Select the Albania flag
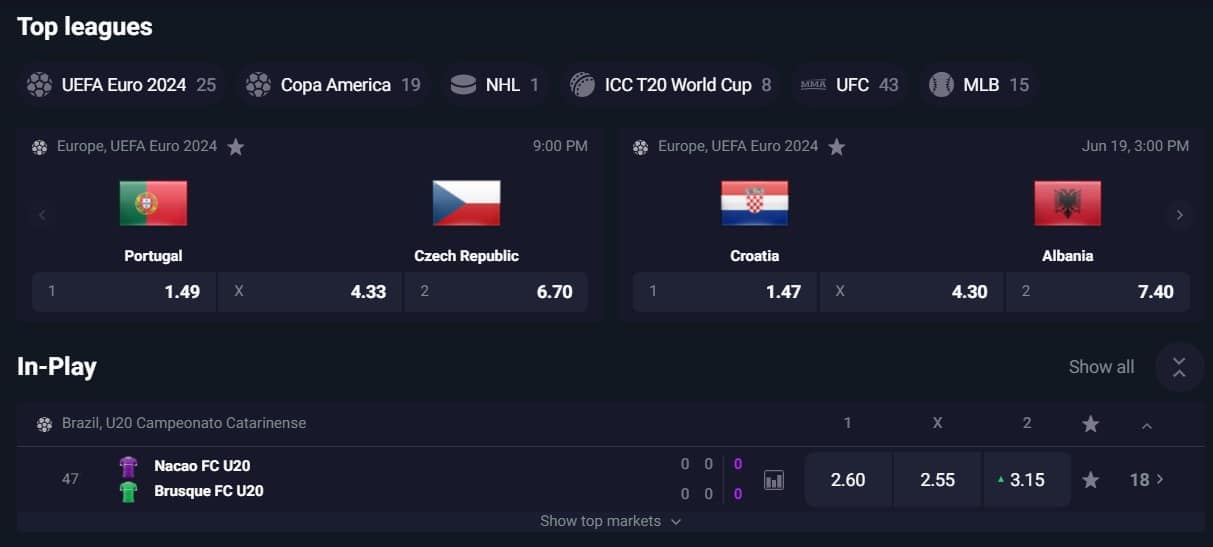Screen dimensions: 1213x547 1068,203
